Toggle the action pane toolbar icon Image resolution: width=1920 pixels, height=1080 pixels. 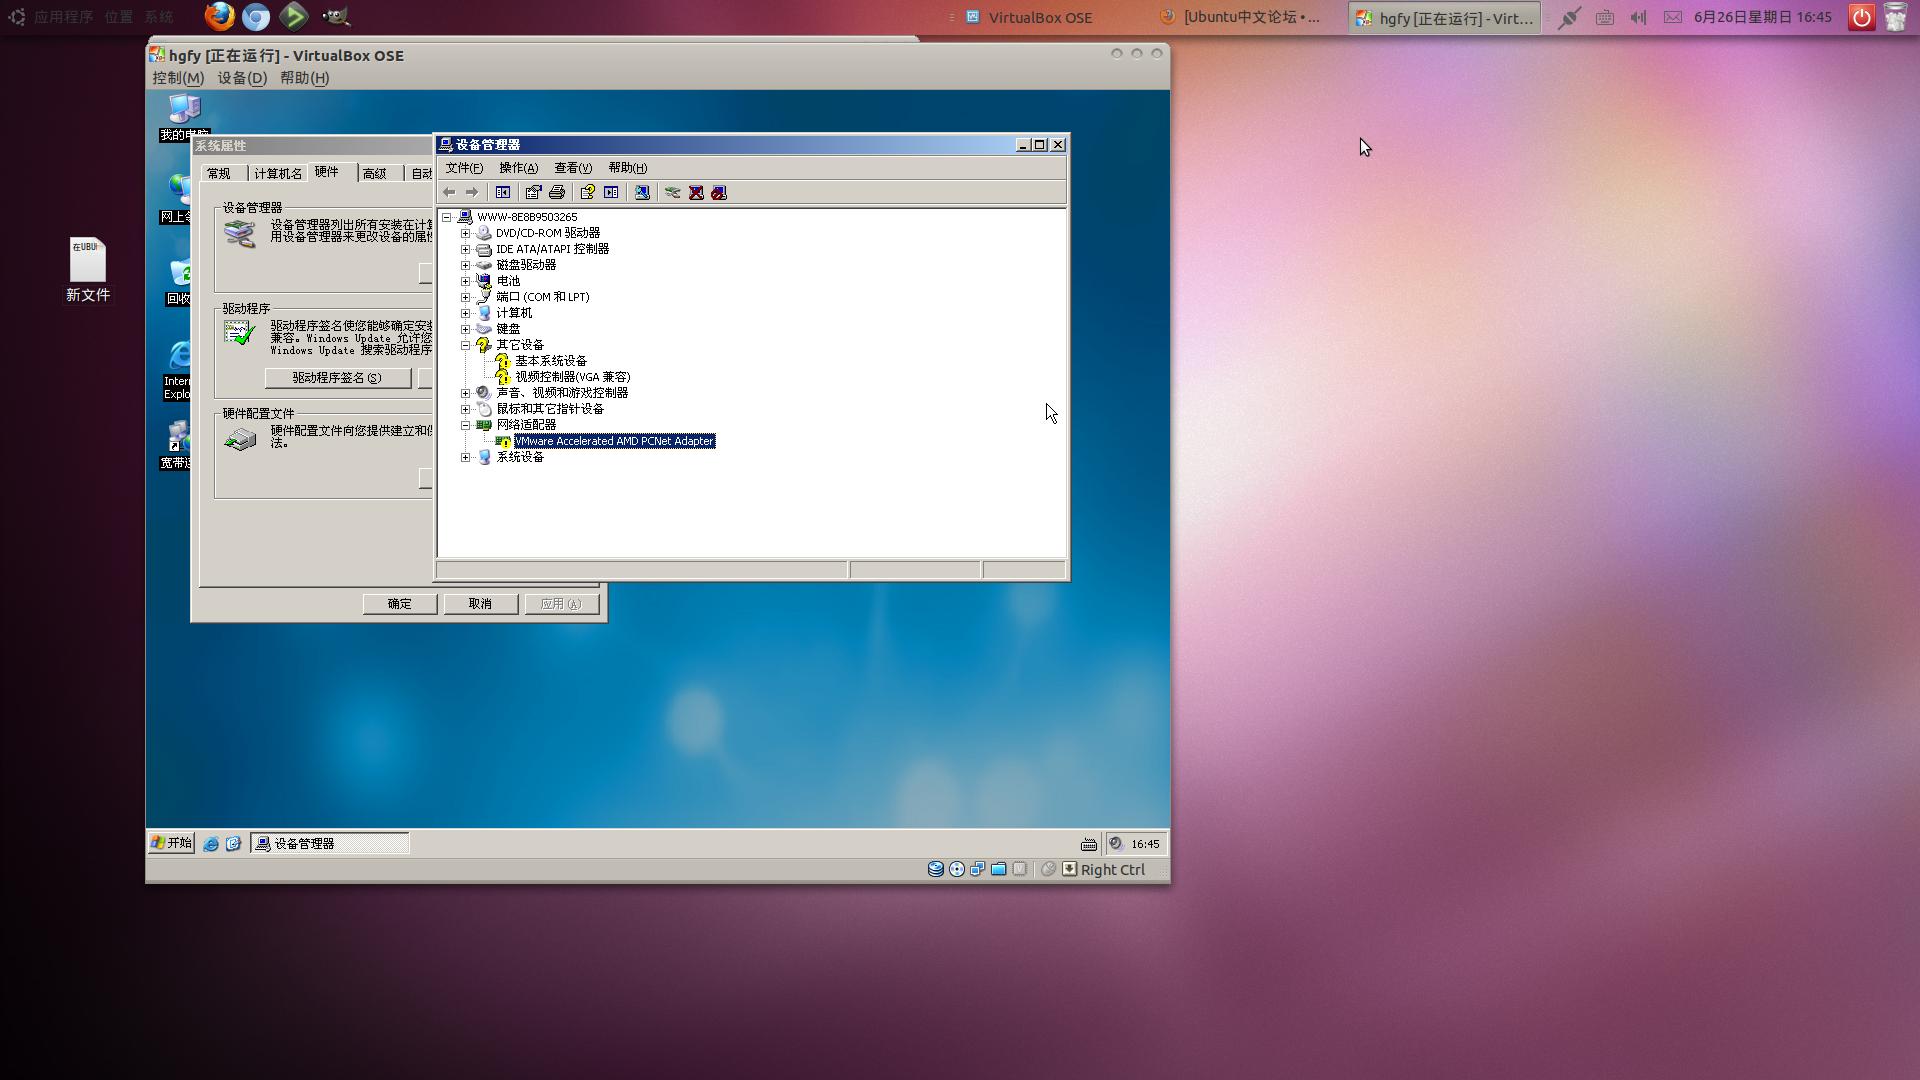tap(611, 192)
